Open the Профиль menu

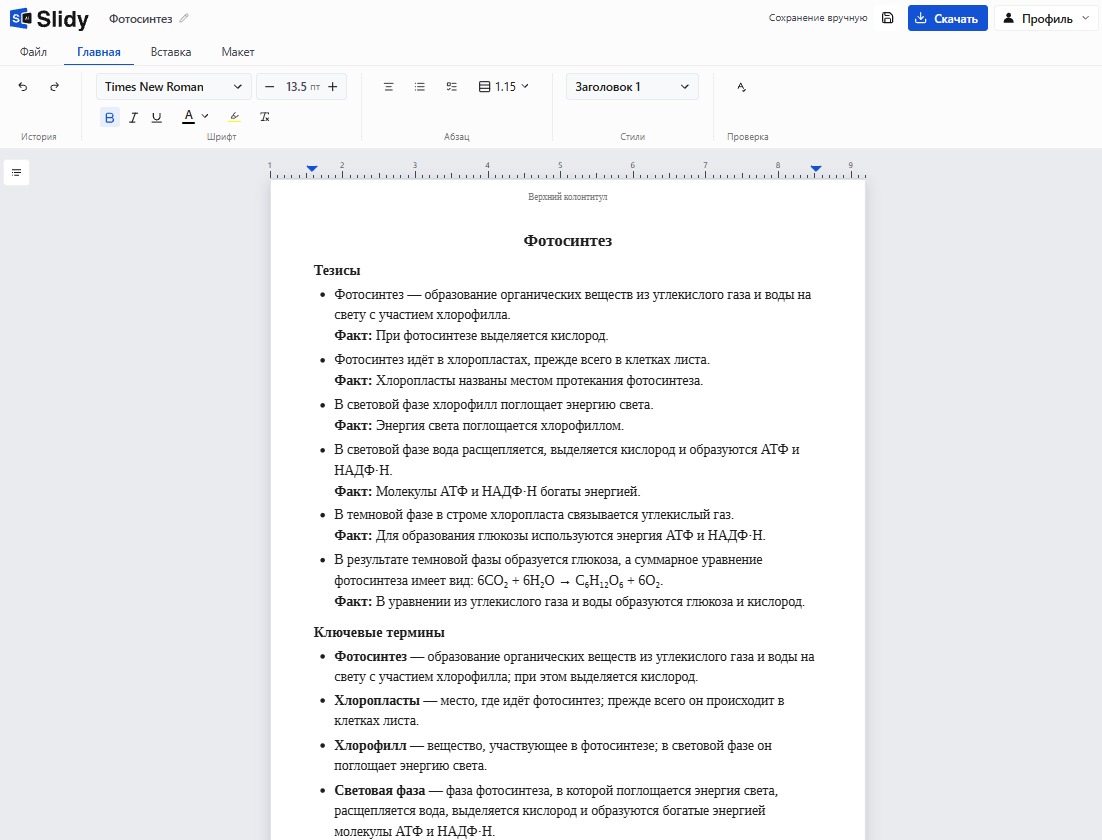click(1046, 18)
